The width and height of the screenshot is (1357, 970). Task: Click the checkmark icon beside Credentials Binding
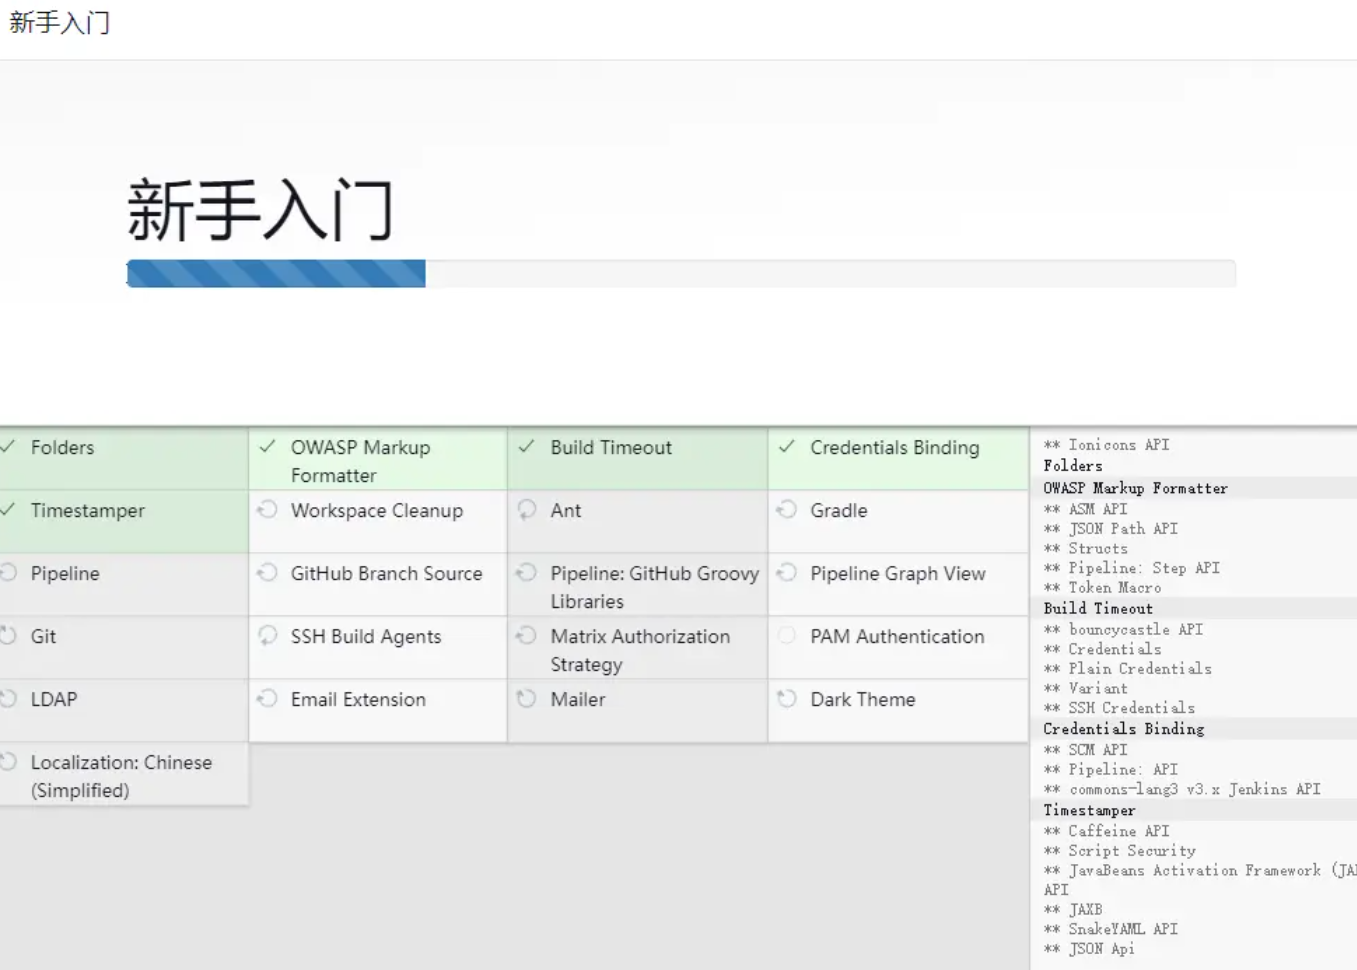pos(787,447)
